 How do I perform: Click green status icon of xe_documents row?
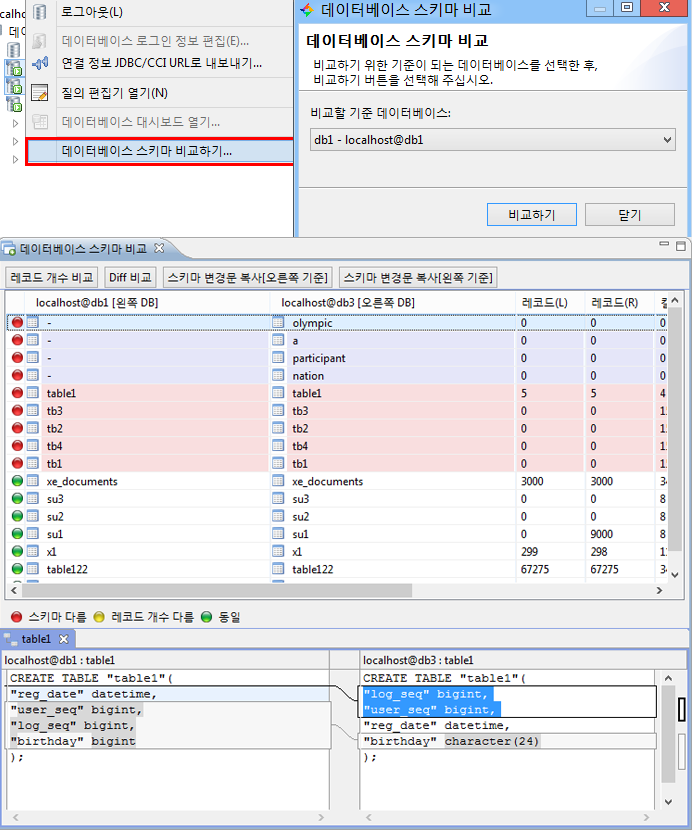click(x=17, y=481)
